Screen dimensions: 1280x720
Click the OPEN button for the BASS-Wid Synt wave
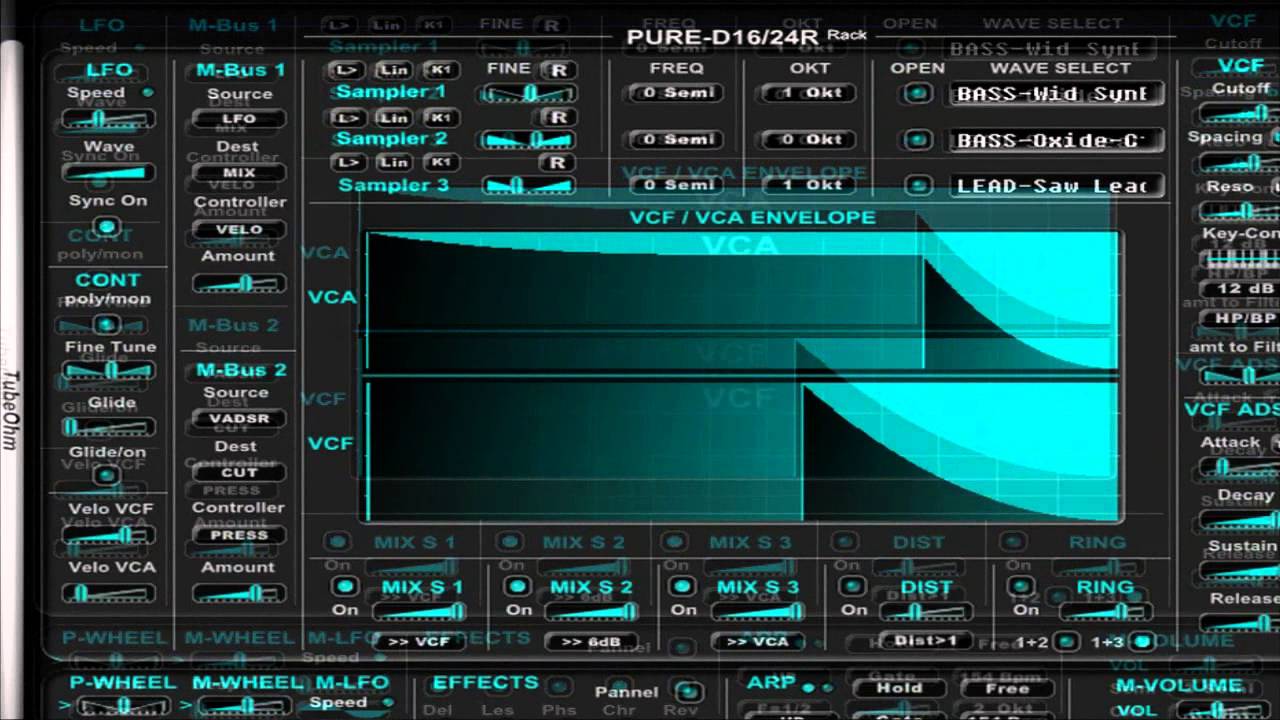[916, 94]
